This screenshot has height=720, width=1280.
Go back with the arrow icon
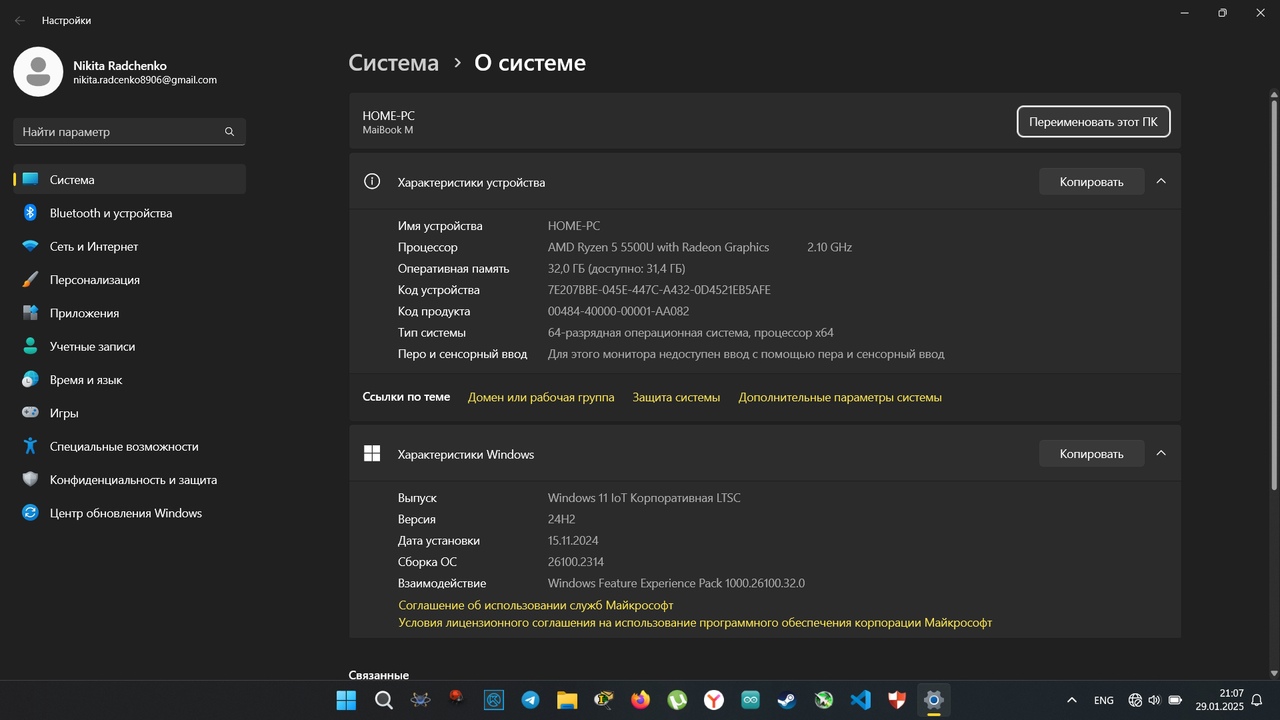[20, 20]
